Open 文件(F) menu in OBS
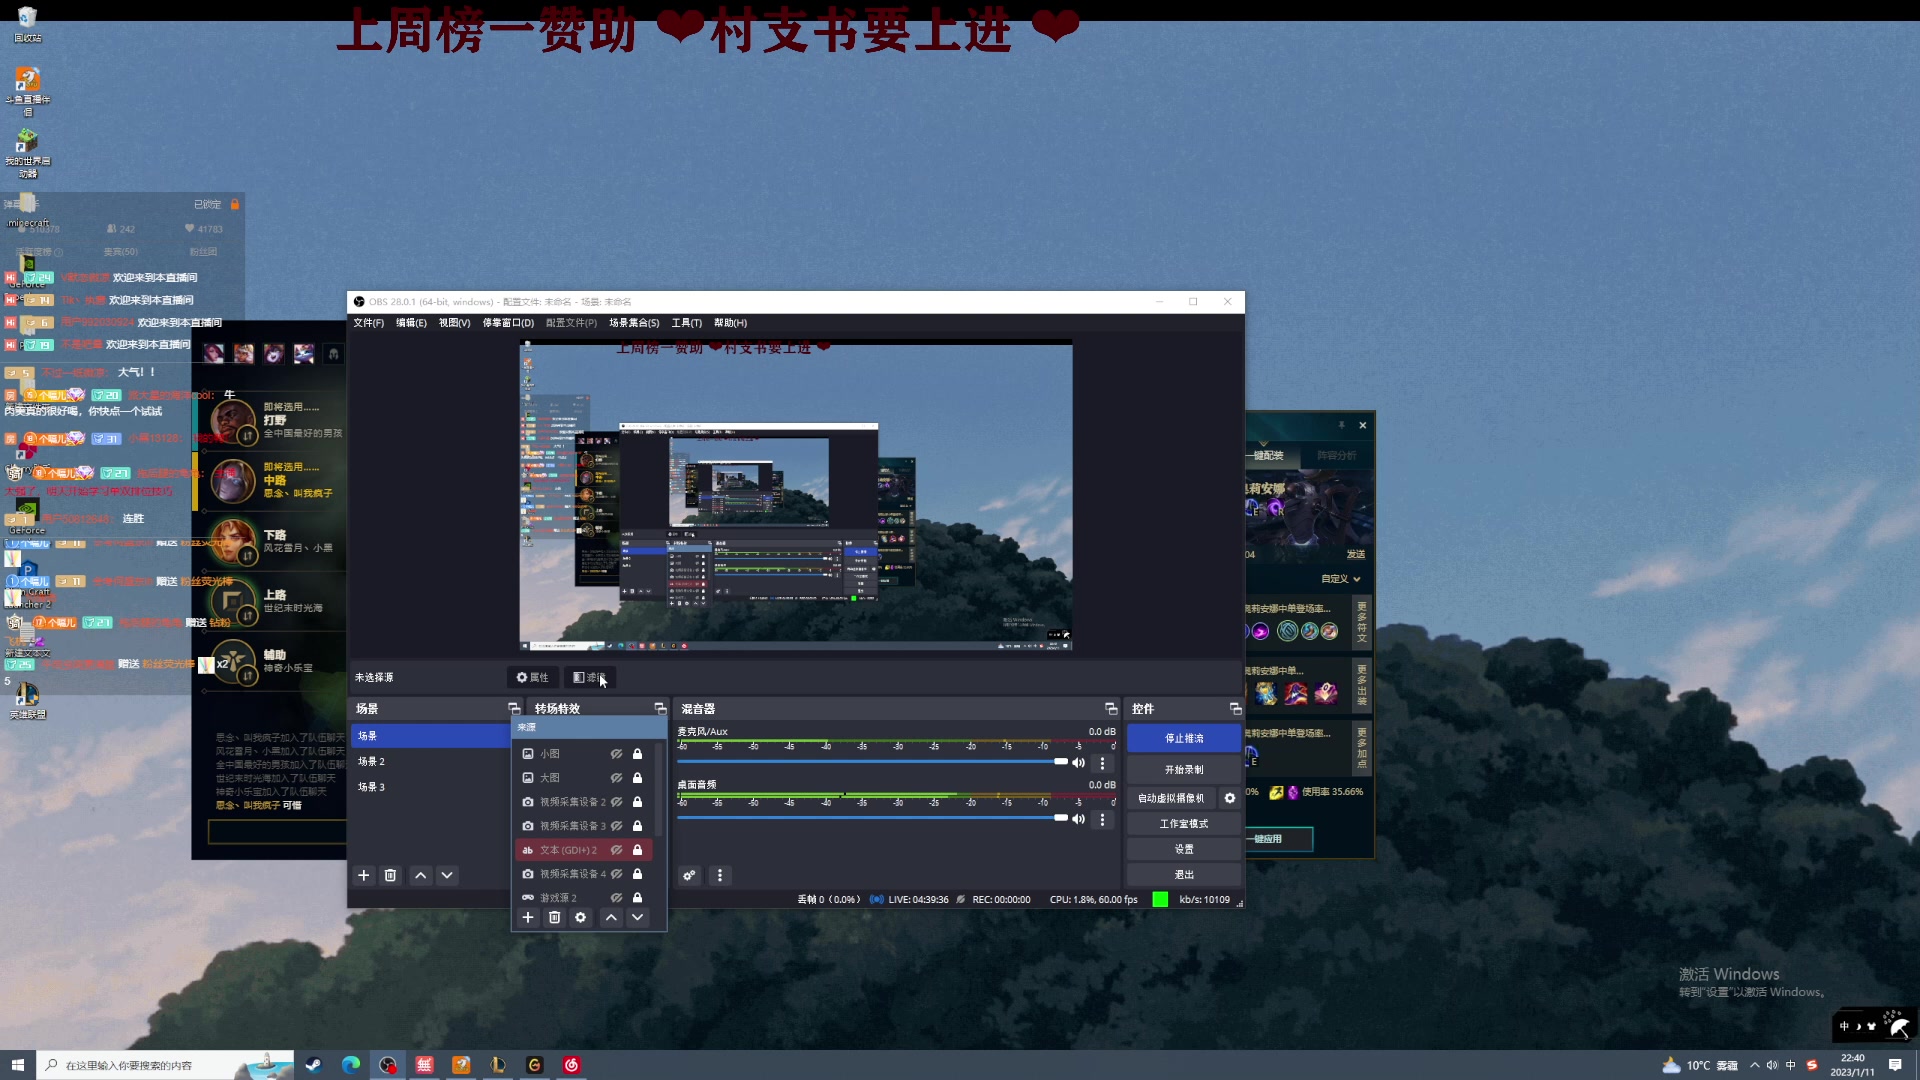This screenshot has width=1920, height=1080. [x=368, y=323]
